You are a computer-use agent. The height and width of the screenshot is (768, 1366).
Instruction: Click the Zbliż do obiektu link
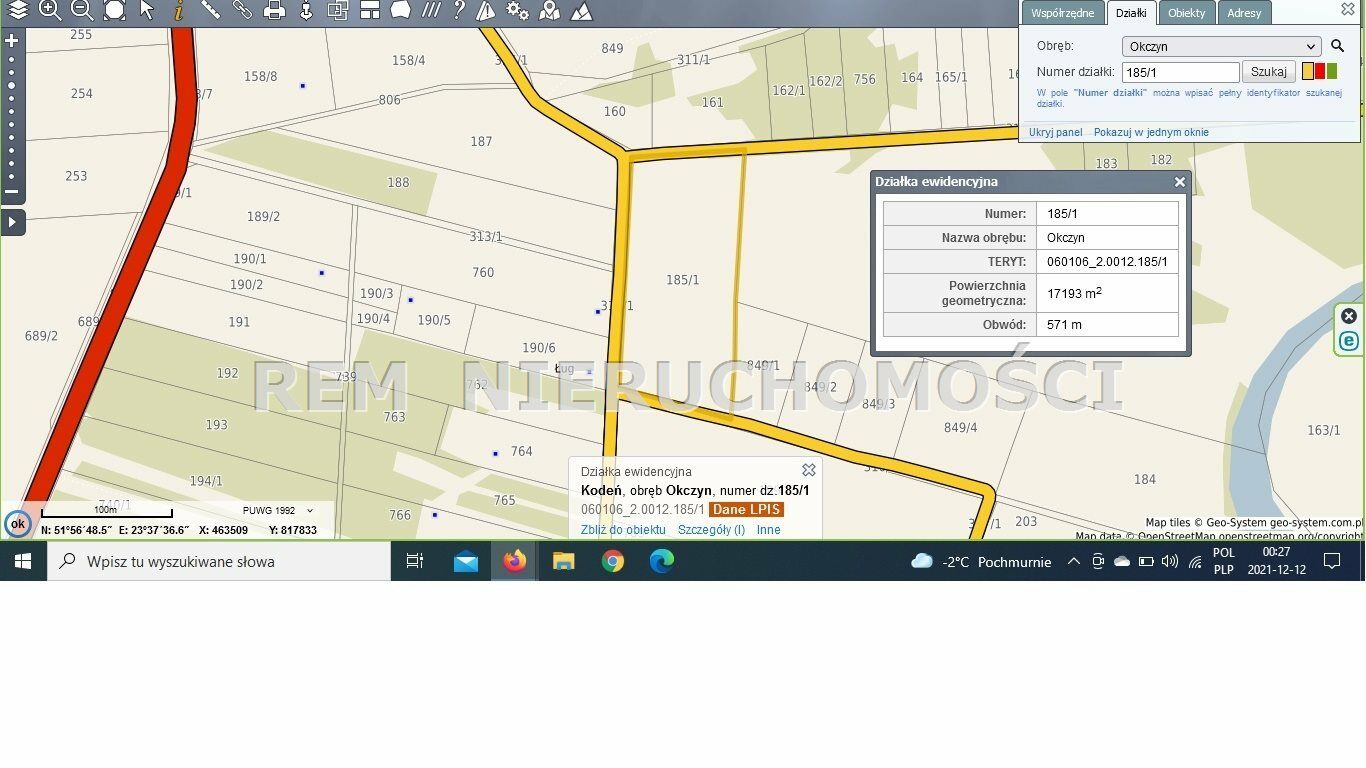tap(623, 530)
